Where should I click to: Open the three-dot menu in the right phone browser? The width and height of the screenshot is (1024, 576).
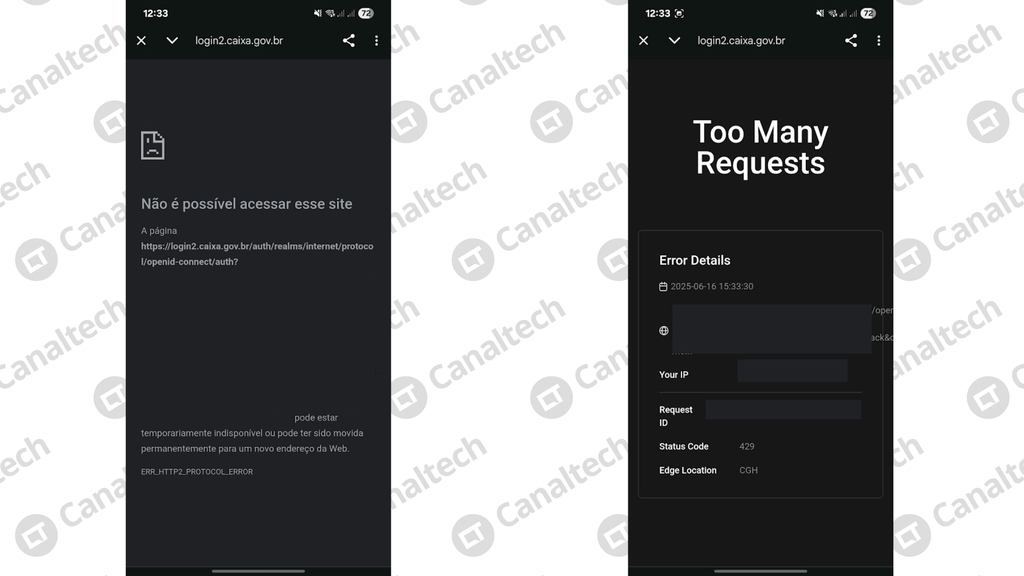tap(878, 40)
